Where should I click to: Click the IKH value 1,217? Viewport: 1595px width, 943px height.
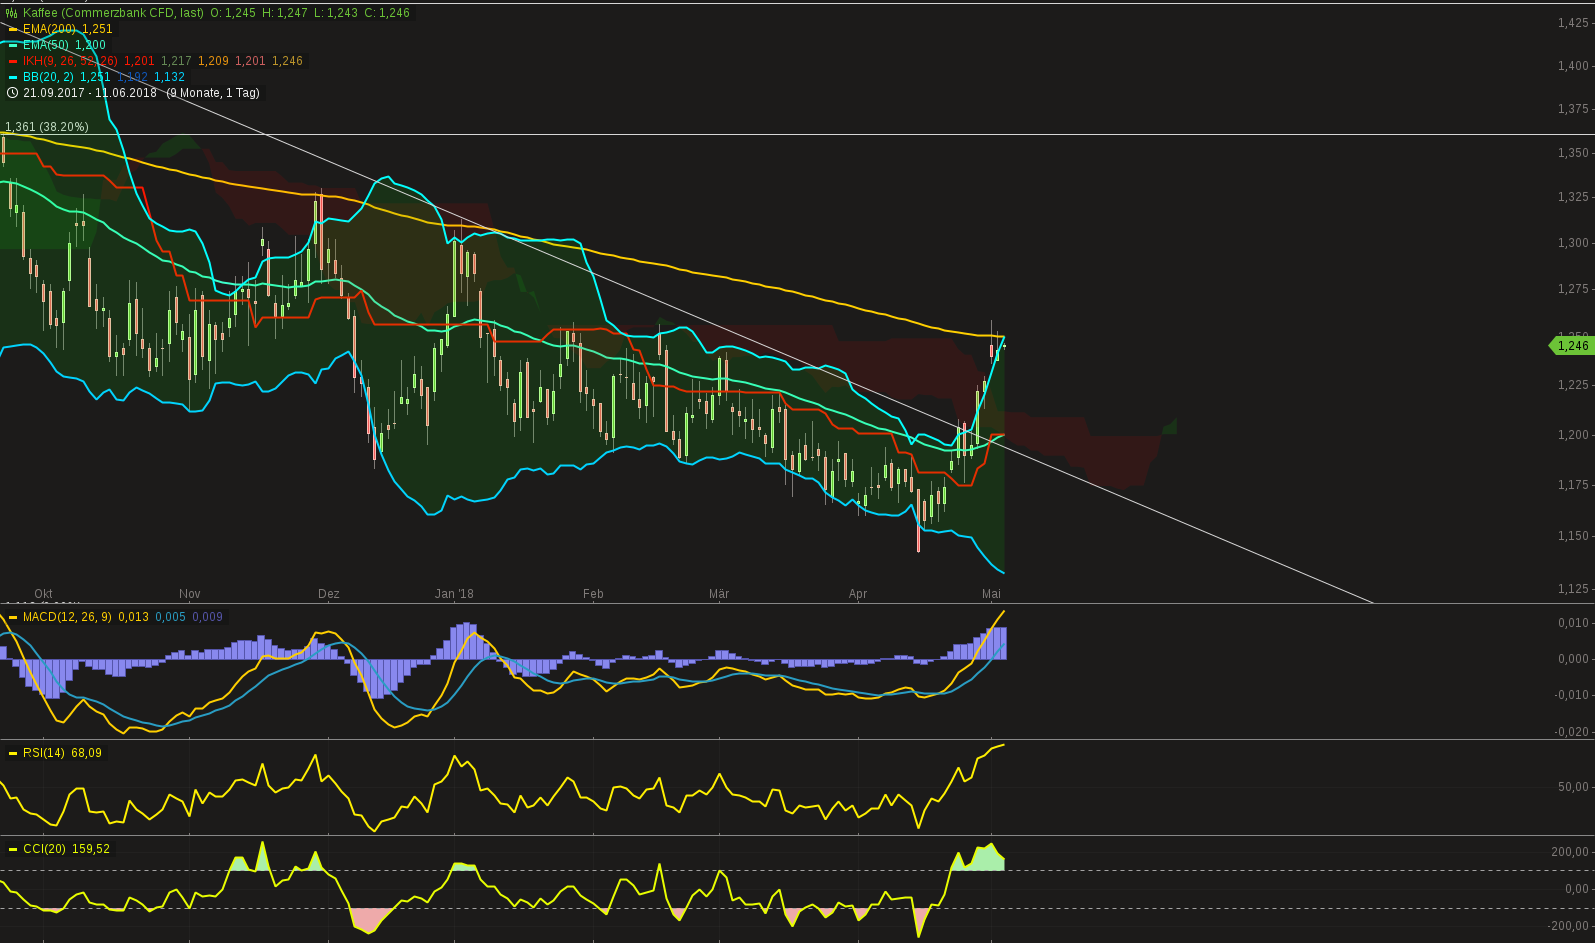[176, 61]
